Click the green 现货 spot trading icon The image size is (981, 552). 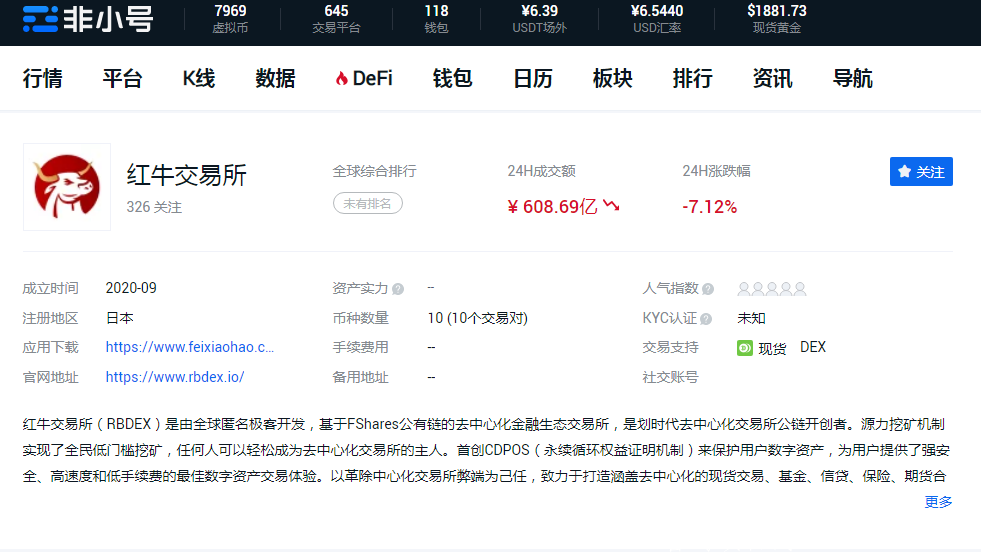[745, 348]
